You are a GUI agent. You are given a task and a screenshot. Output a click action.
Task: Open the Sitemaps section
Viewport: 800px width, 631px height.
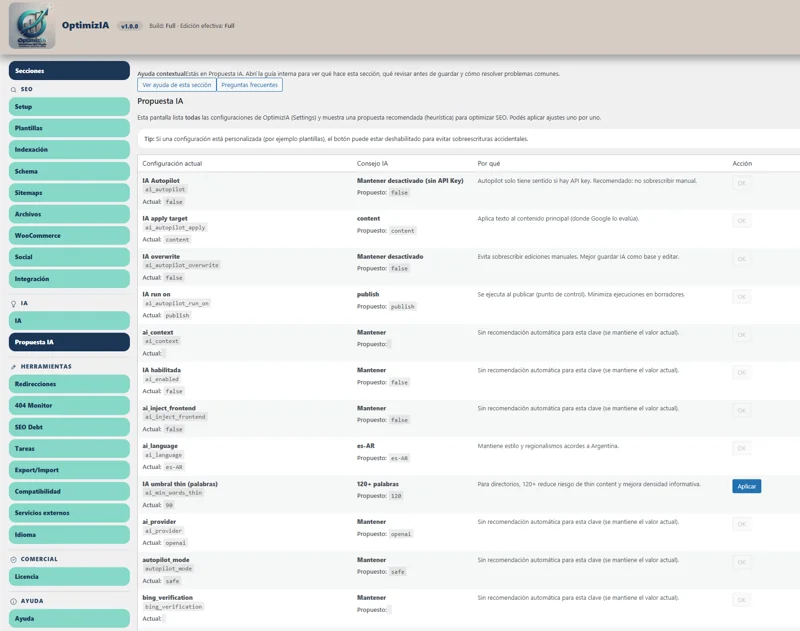click(x=69, y=193)
